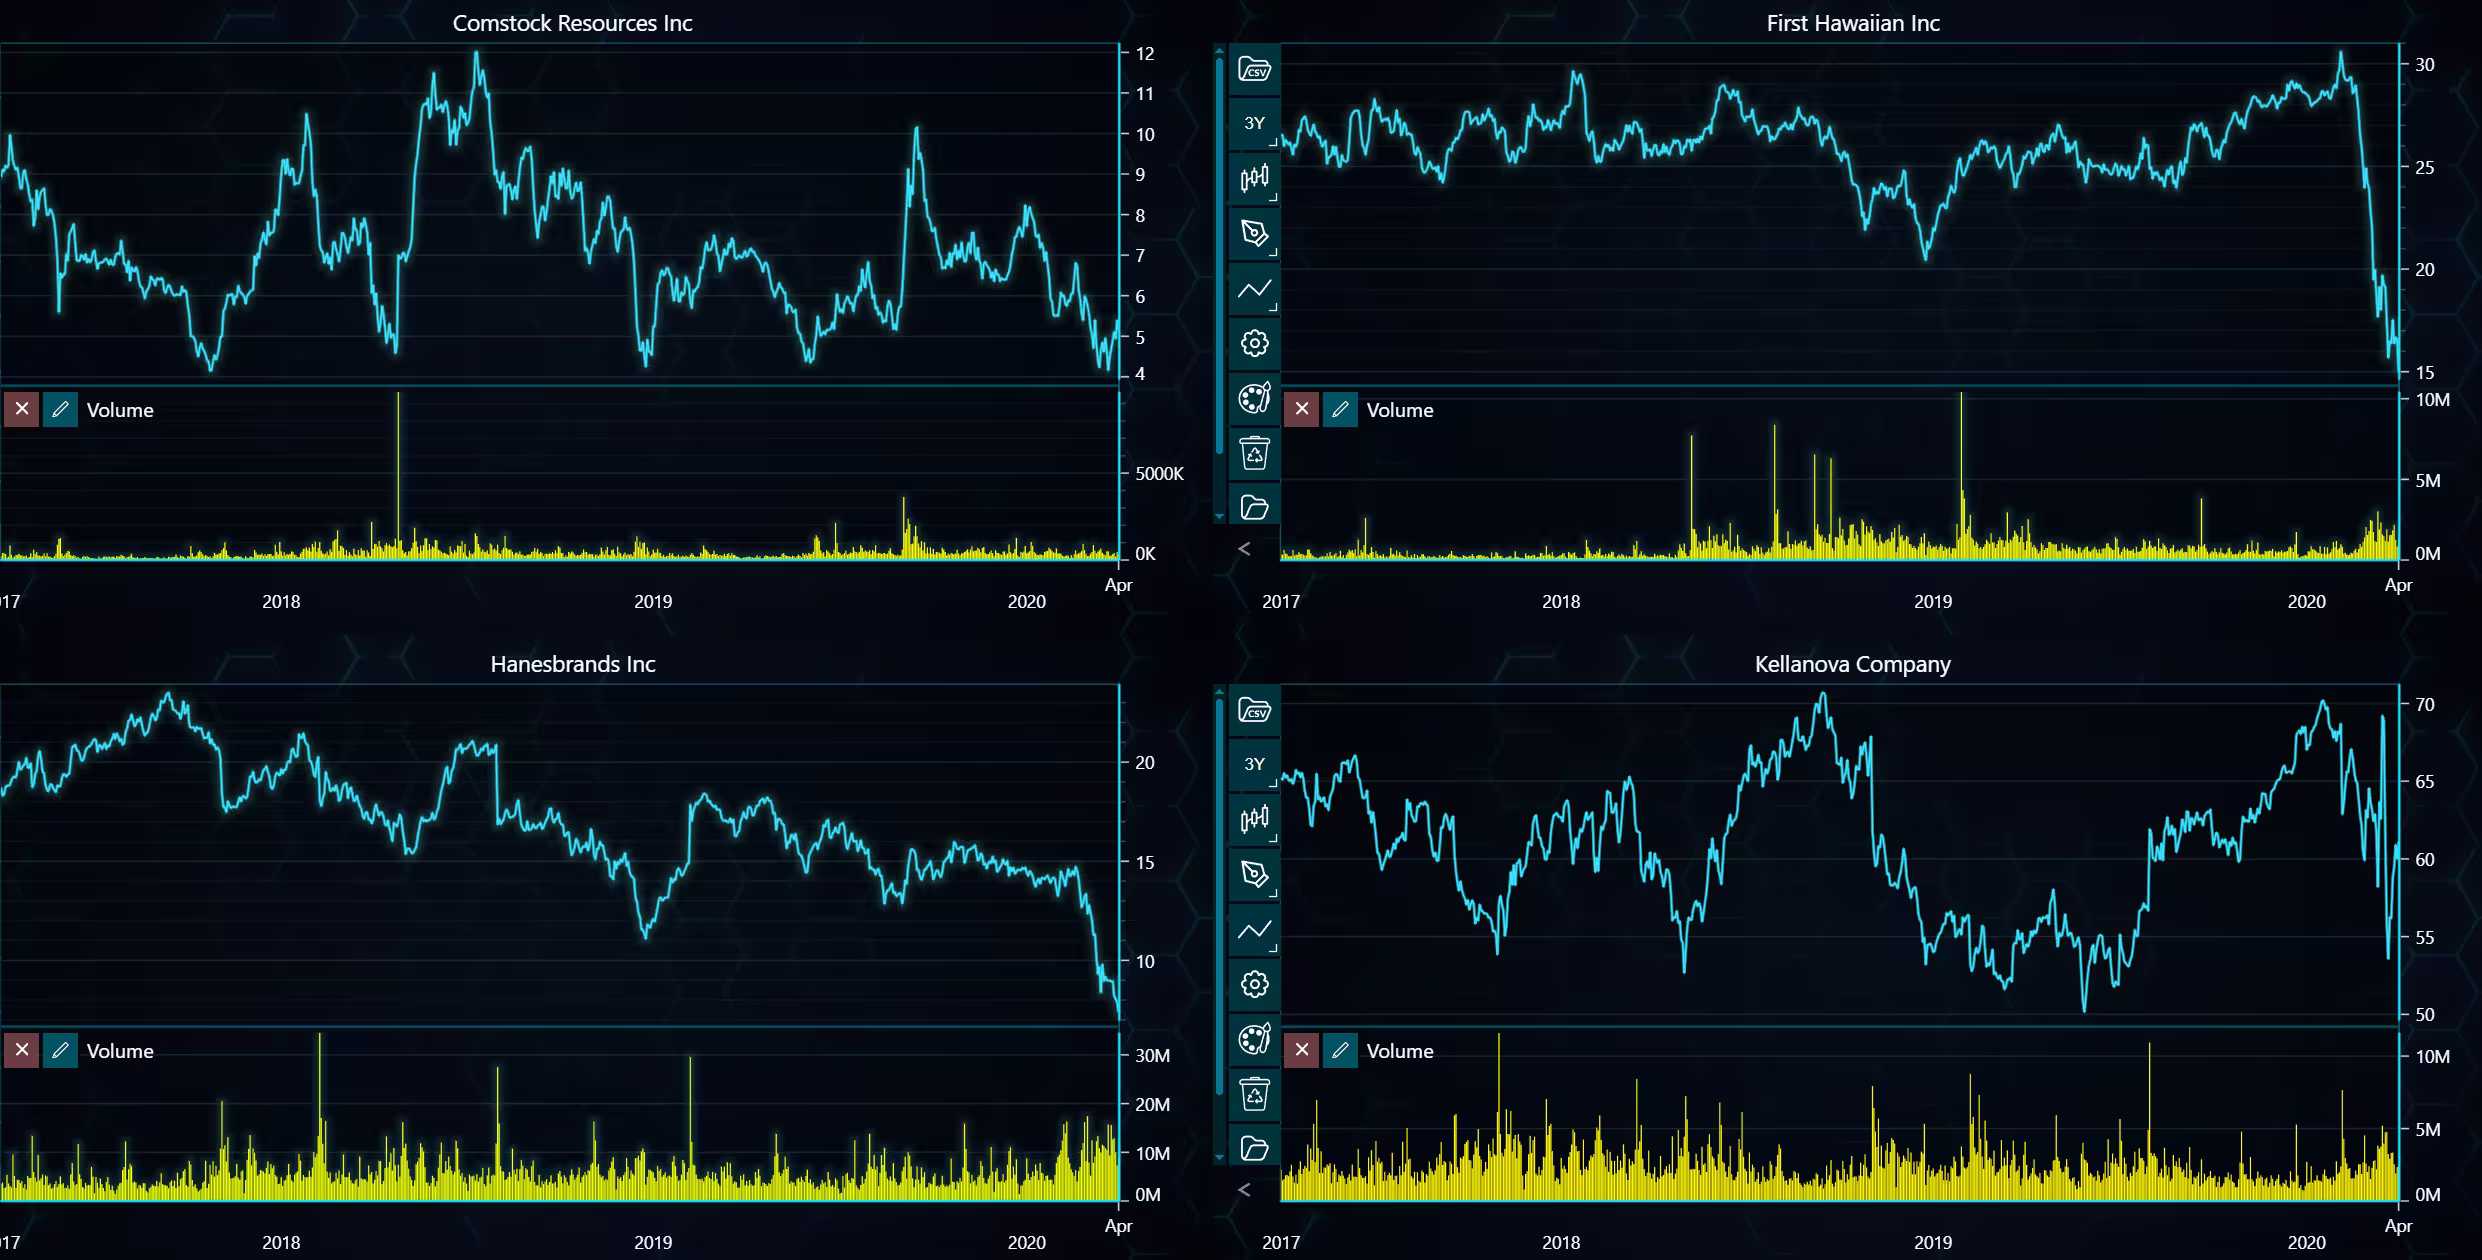
Task: Click the 30M volume axis label on Hanesbrands
Action: click(x=1152, y=1055)
